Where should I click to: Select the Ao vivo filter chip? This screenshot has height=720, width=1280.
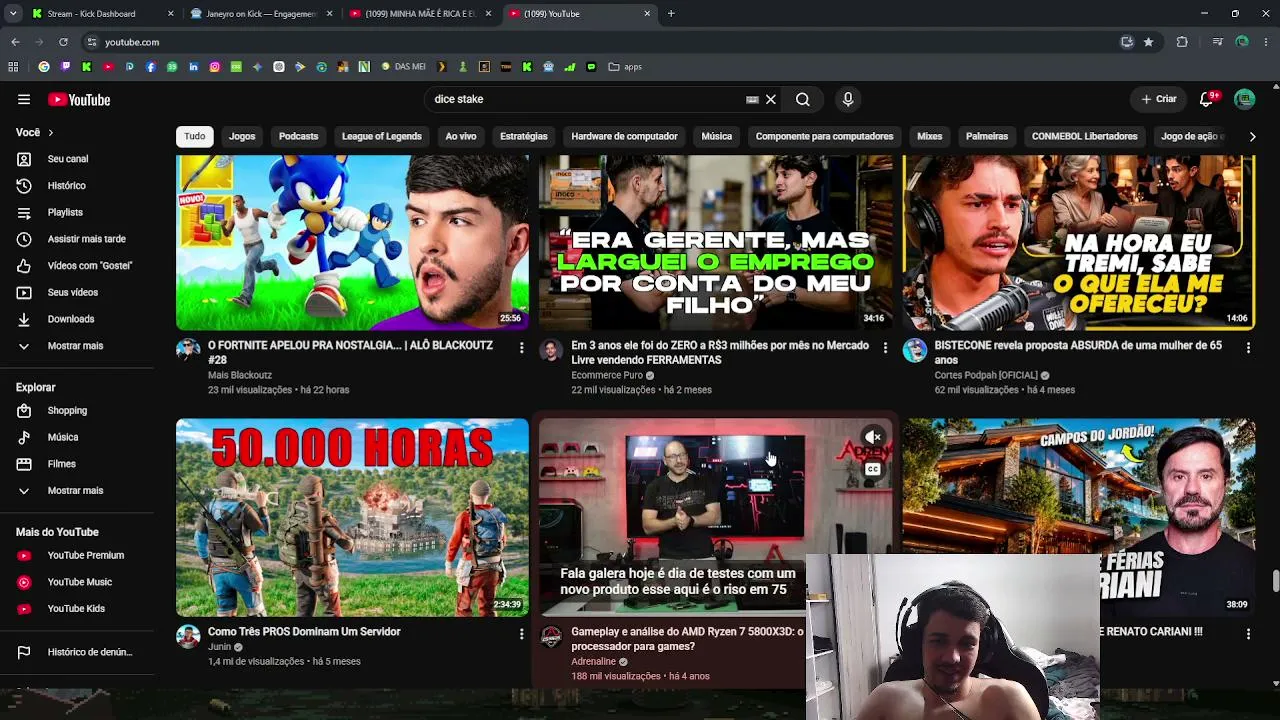(461, 136)
